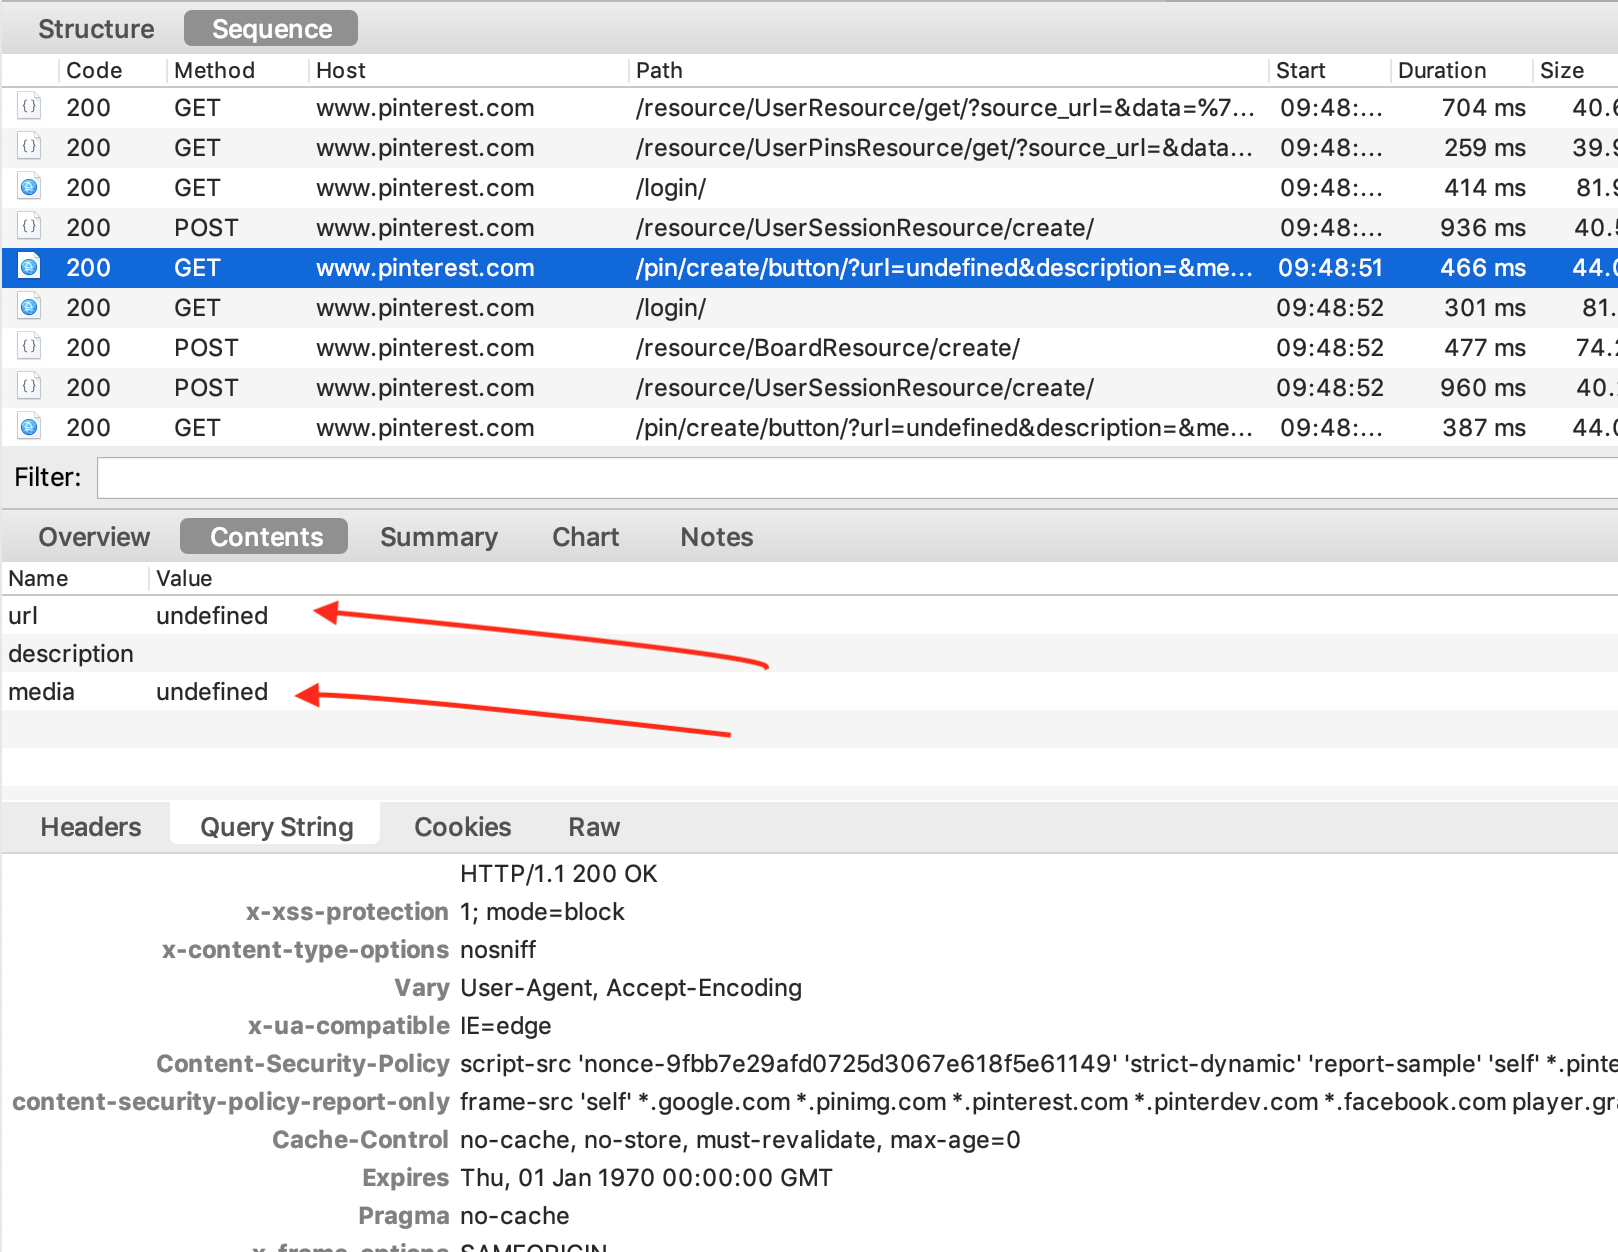The width and height of the screenshot is (1618, 1252).
Task: Open the Cookies tab
Action: (x=463, y=827)
